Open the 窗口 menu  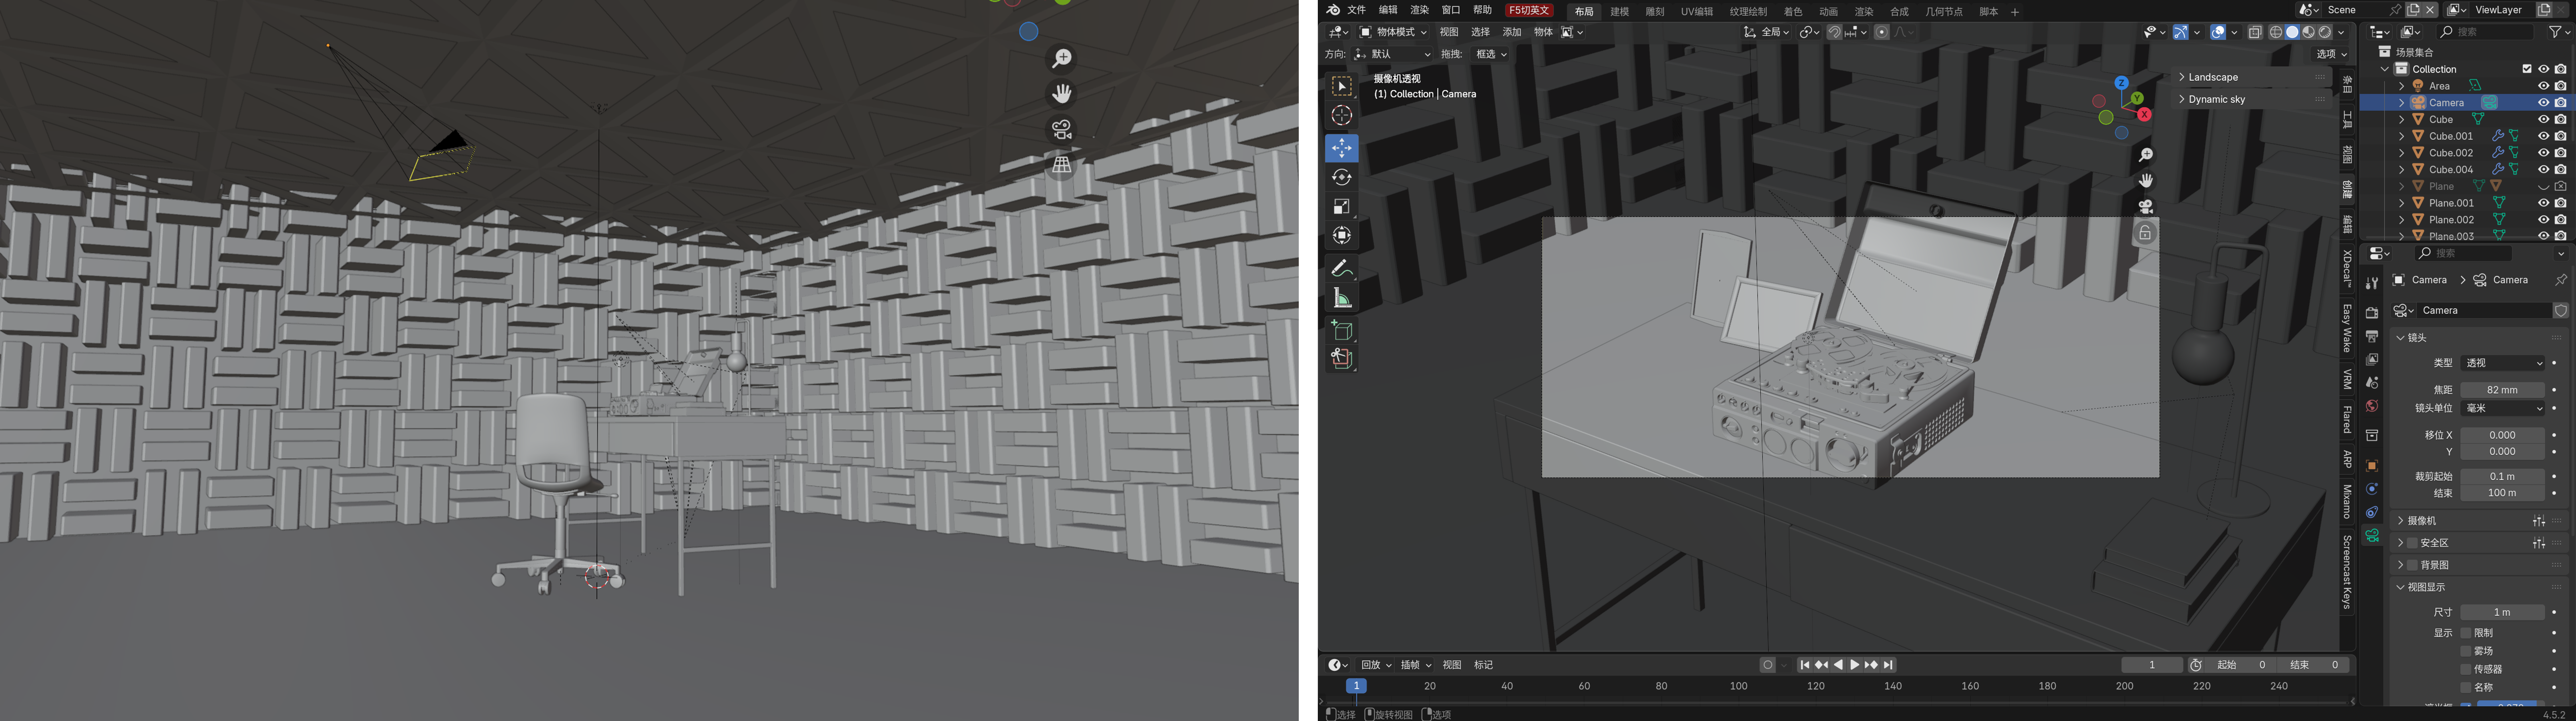[x=1451, y=10]
